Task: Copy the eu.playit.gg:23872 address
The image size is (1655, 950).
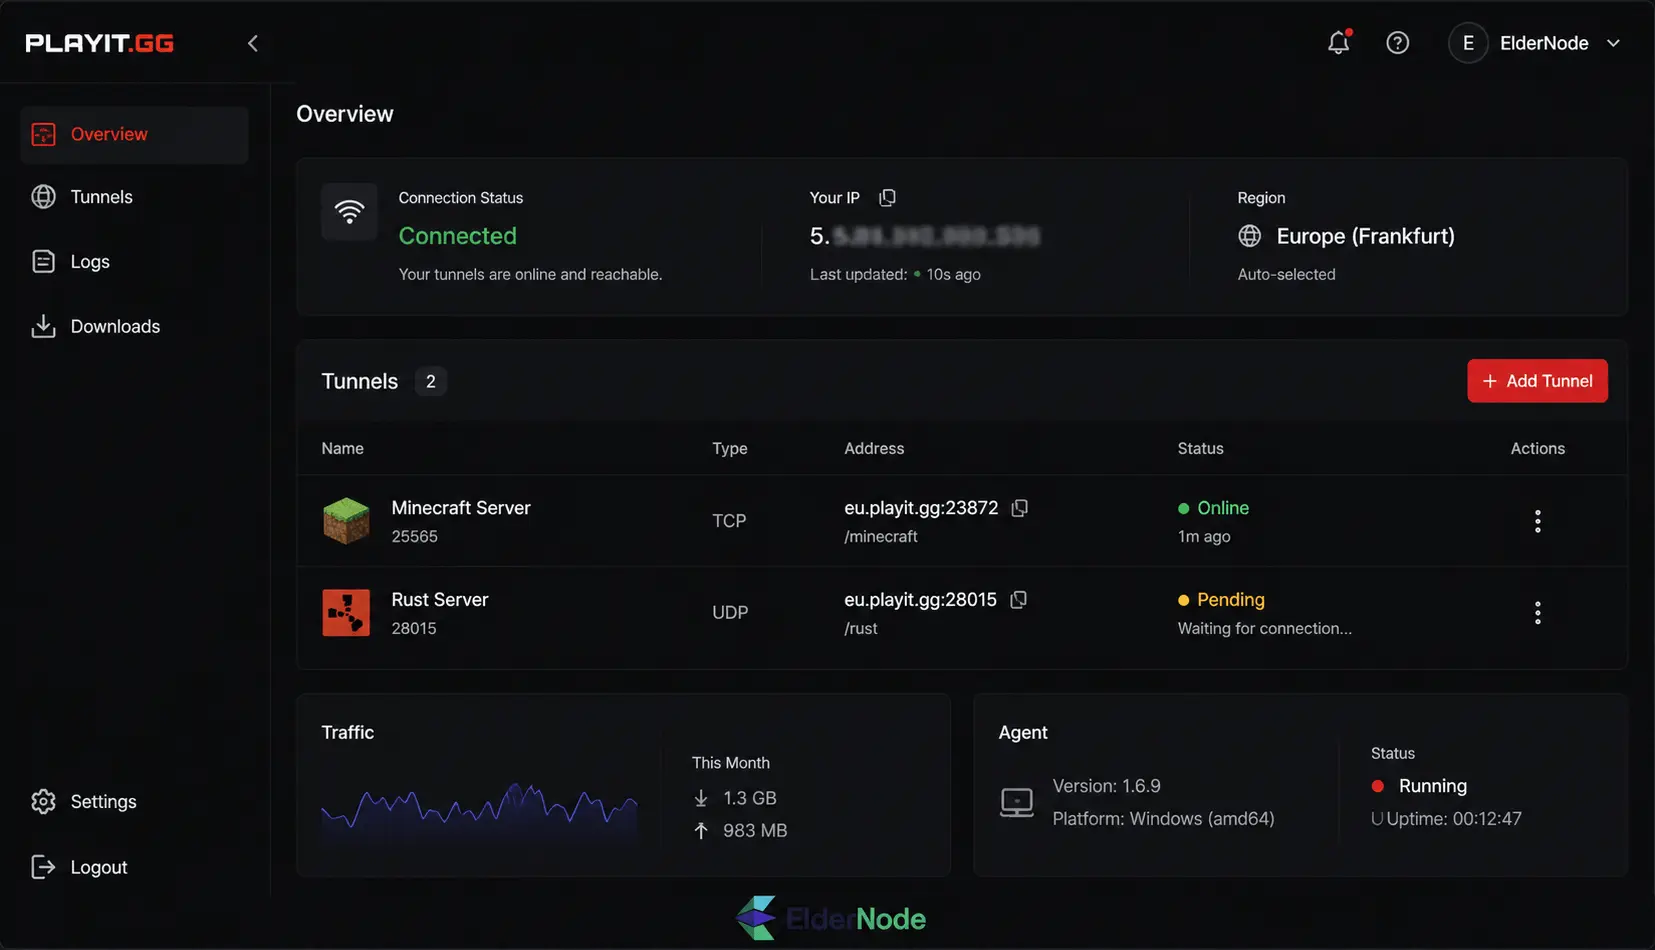Action: tap(1019, 508)
